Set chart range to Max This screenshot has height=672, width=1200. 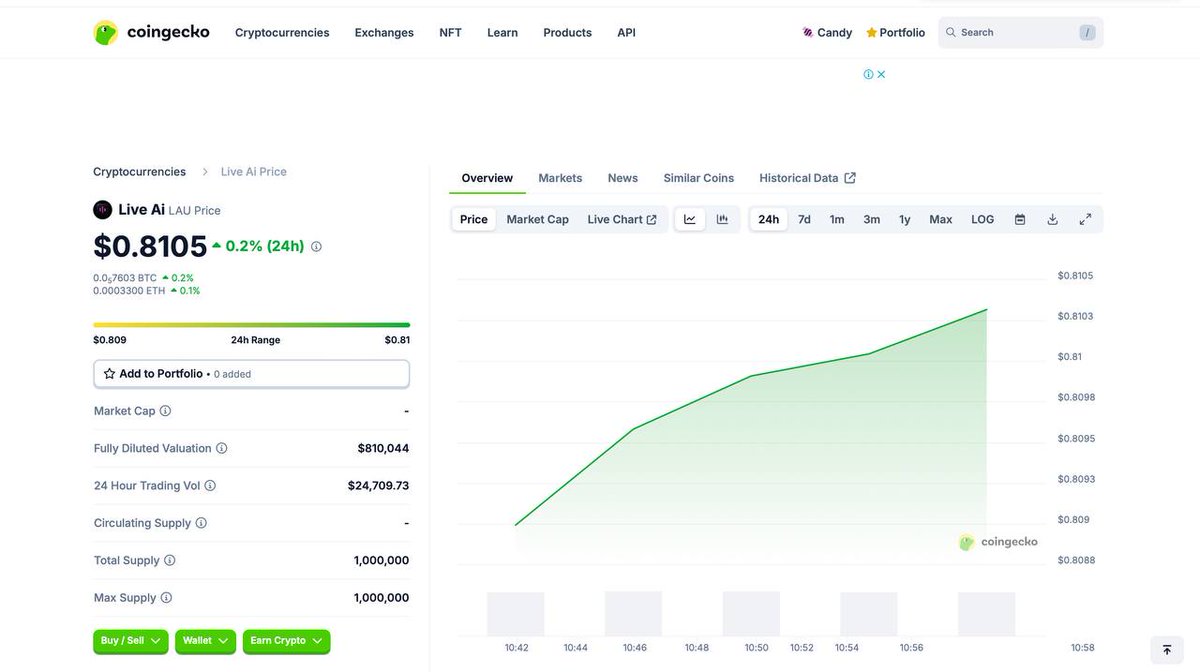941,219
